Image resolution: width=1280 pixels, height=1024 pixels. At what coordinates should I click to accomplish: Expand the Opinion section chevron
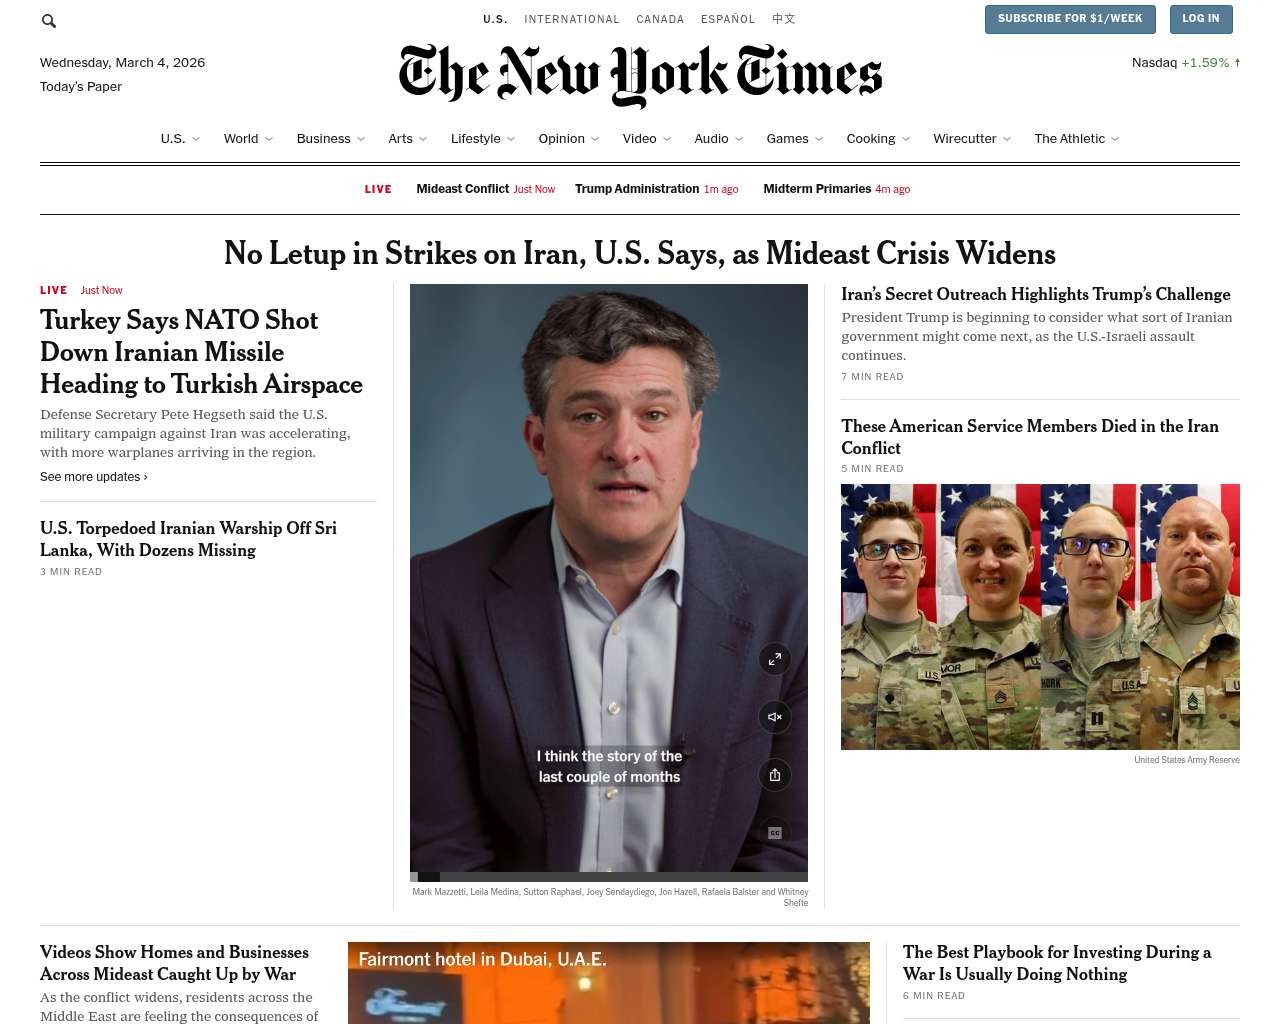pyautogui.click(x=595, y=139)
